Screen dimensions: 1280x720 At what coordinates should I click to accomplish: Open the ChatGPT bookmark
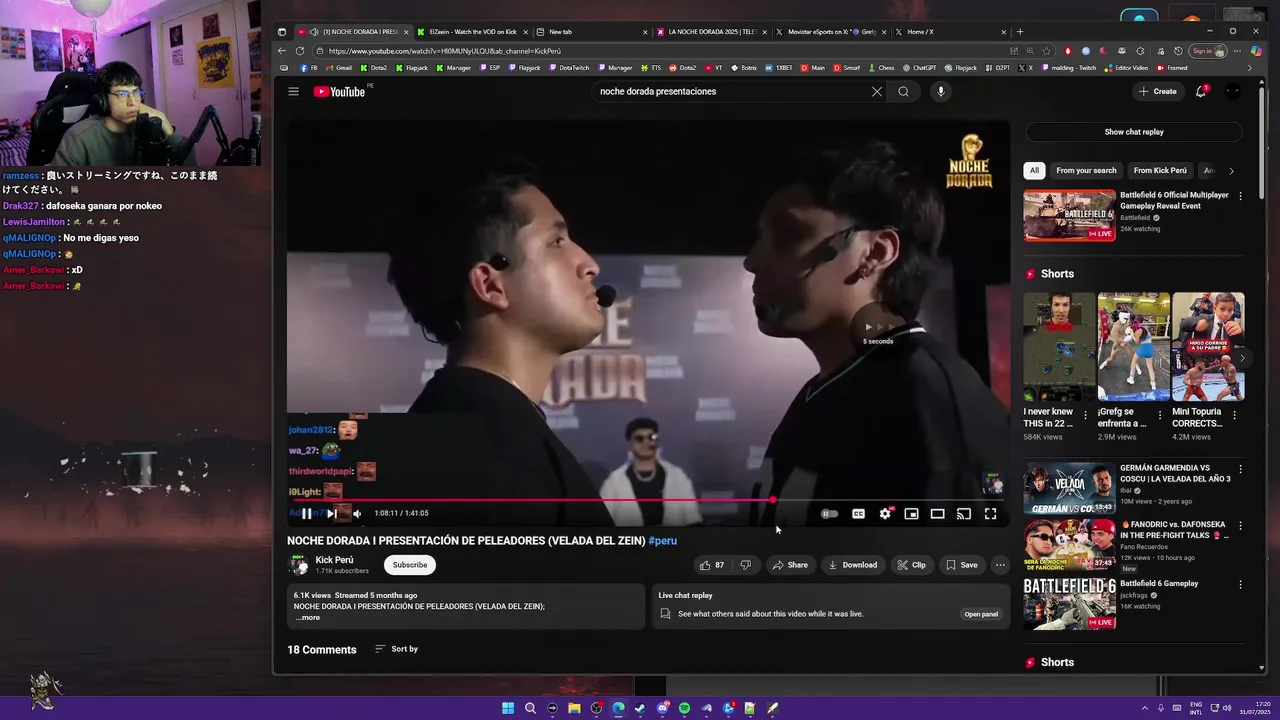tap(919, 68)
